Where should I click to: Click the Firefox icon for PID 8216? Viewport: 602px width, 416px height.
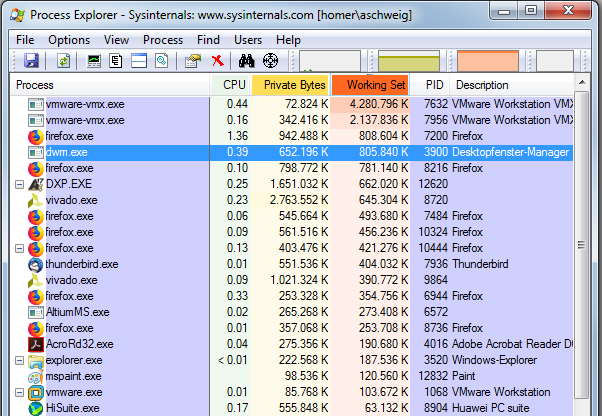point(35,168)
